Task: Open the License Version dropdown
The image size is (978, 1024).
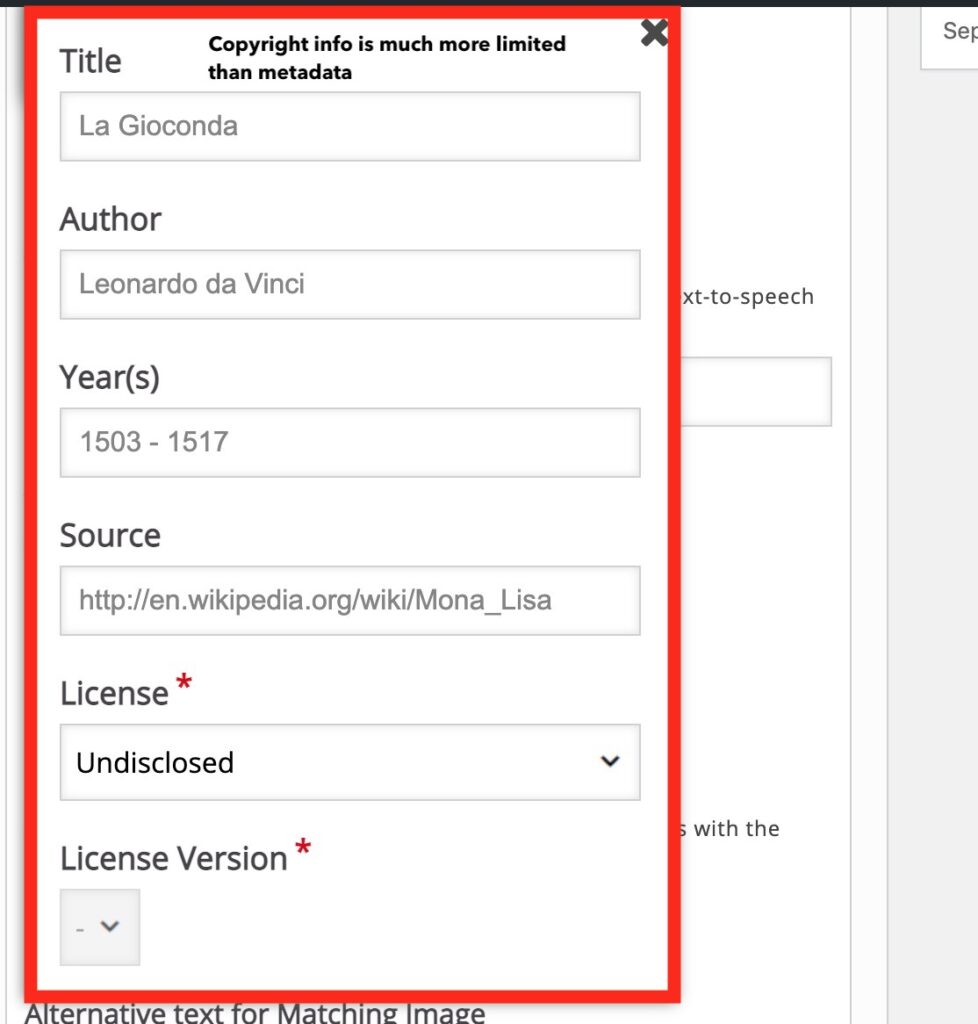Action: click(x=99, y=927)
